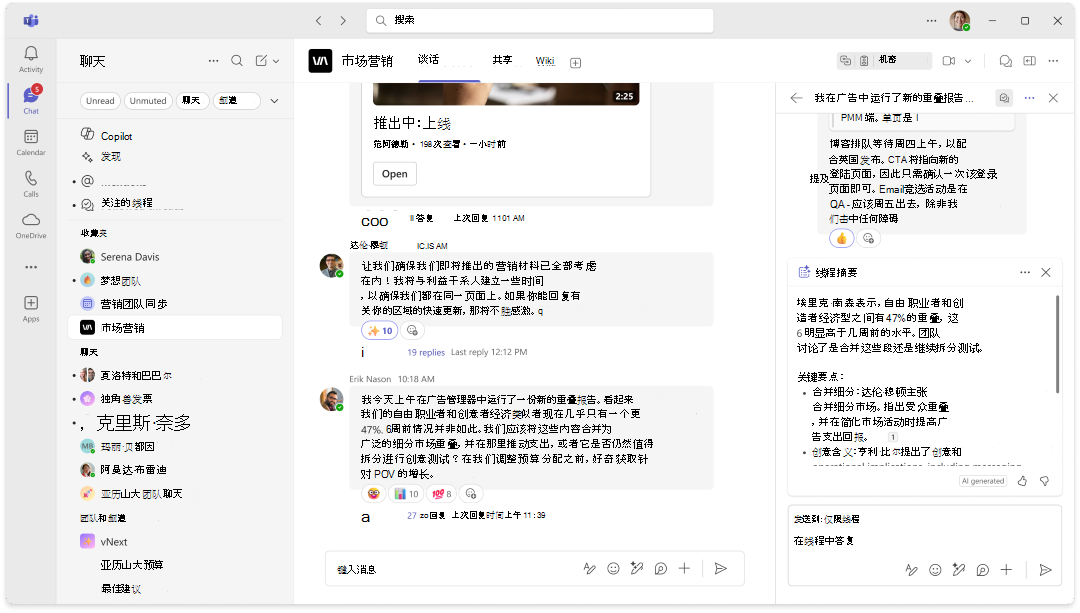Viewport: 1080px width, 613px height.
Task: Show more apps ellipsis in sidebar
Action: (31, 267)
